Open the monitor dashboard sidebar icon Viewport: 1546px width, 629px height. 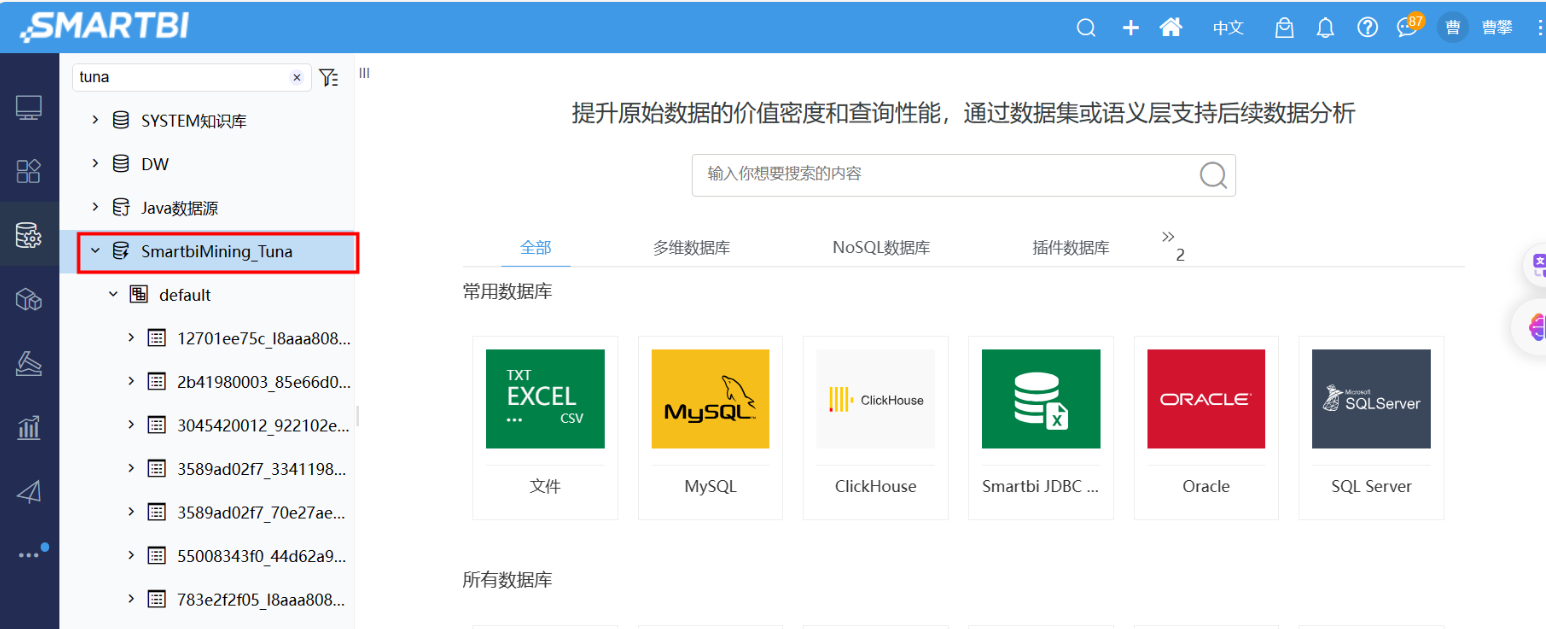coord(29,108)
